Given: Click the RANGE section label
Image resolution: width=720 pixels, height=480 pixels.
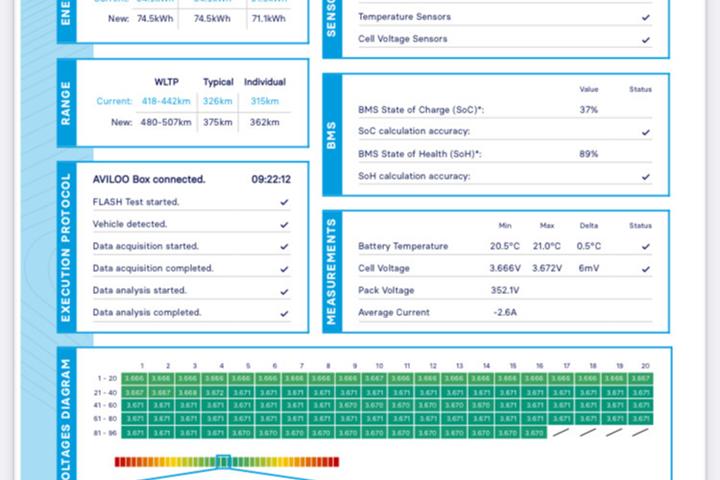Looking at the screenshot, I should [x=66, y=103].
